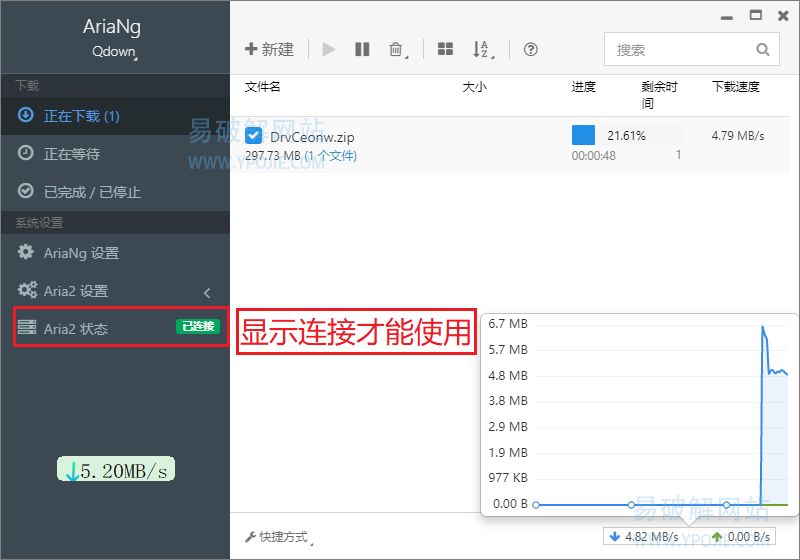Open 已完成 / 已停止 list

pos(91,192)
